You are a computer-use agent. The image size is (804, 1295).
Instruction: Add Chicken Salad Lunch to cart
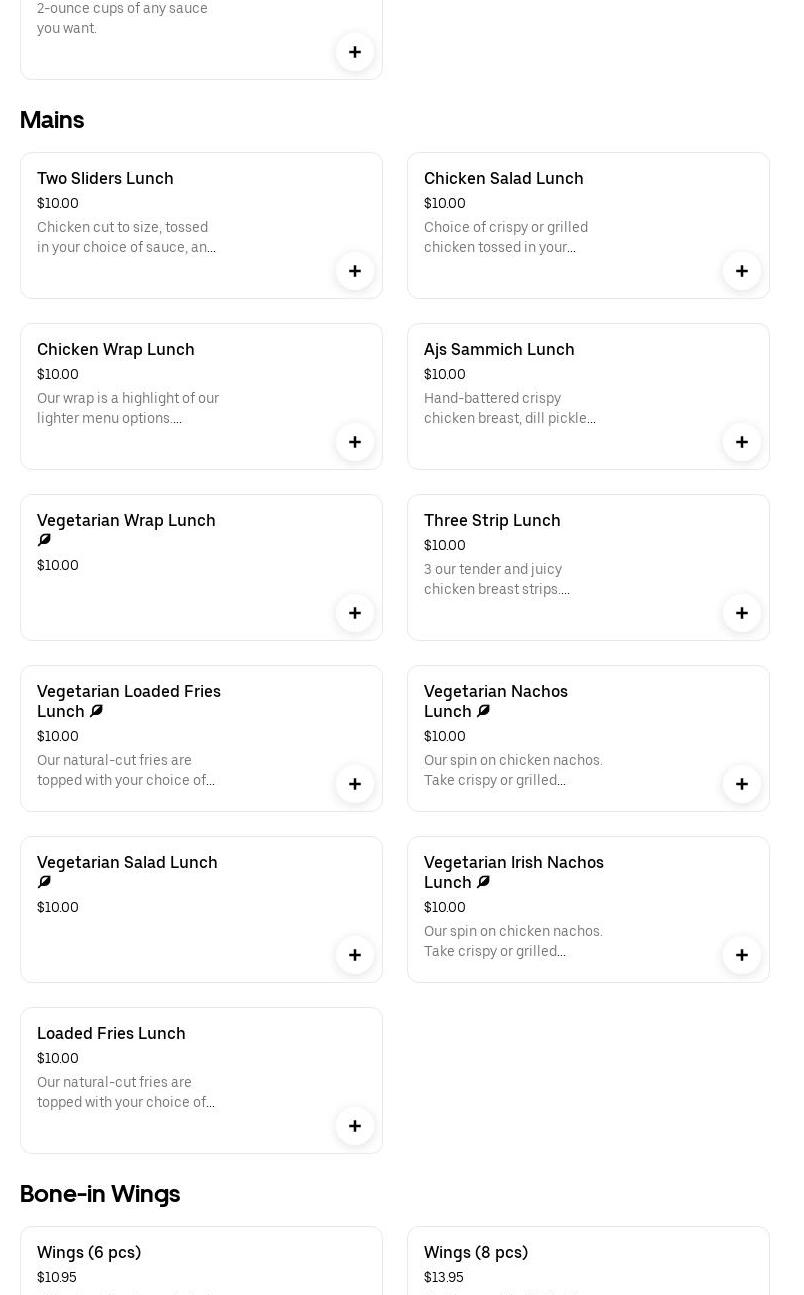742,271
